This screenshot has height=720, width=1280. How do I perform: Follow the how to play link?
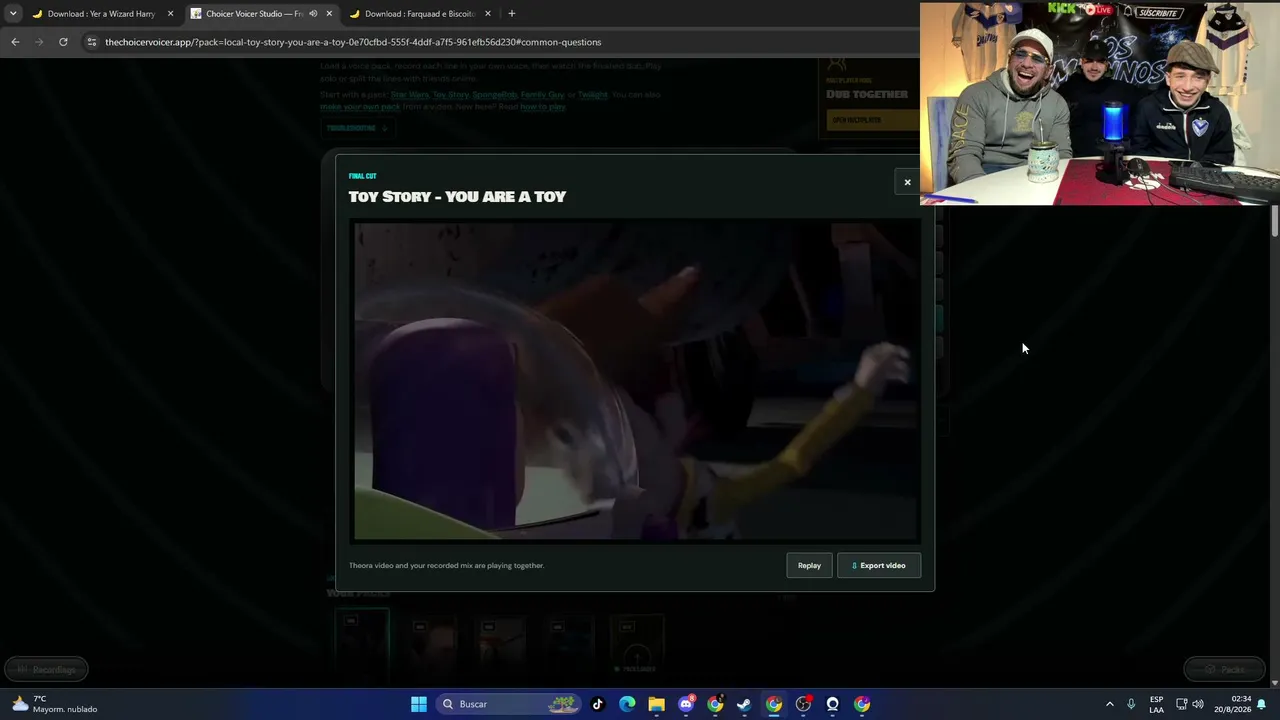[x=543, y=106]
